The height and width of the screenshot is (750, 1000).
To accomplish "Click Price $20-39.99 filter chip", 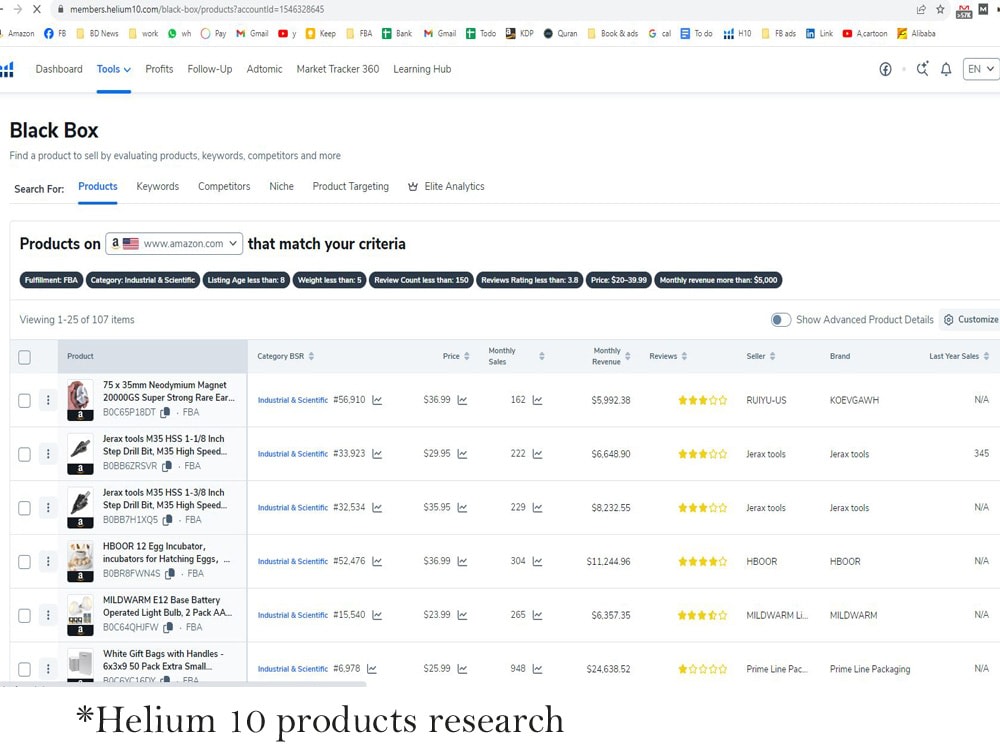I will tap(619, 280).
